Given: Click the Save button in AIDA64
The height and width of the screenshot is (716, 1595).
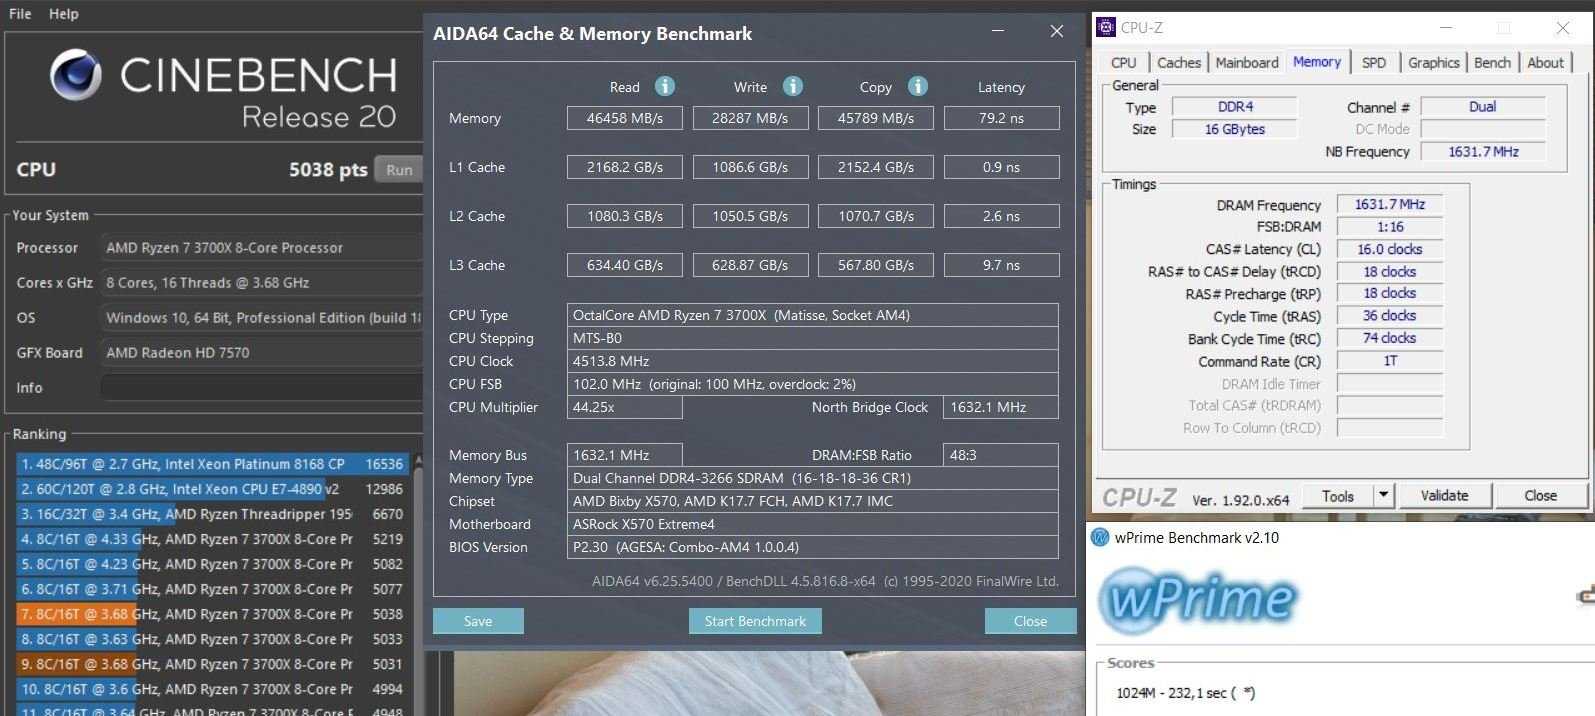Looking at the screenshot, I should tap(478, 621).
